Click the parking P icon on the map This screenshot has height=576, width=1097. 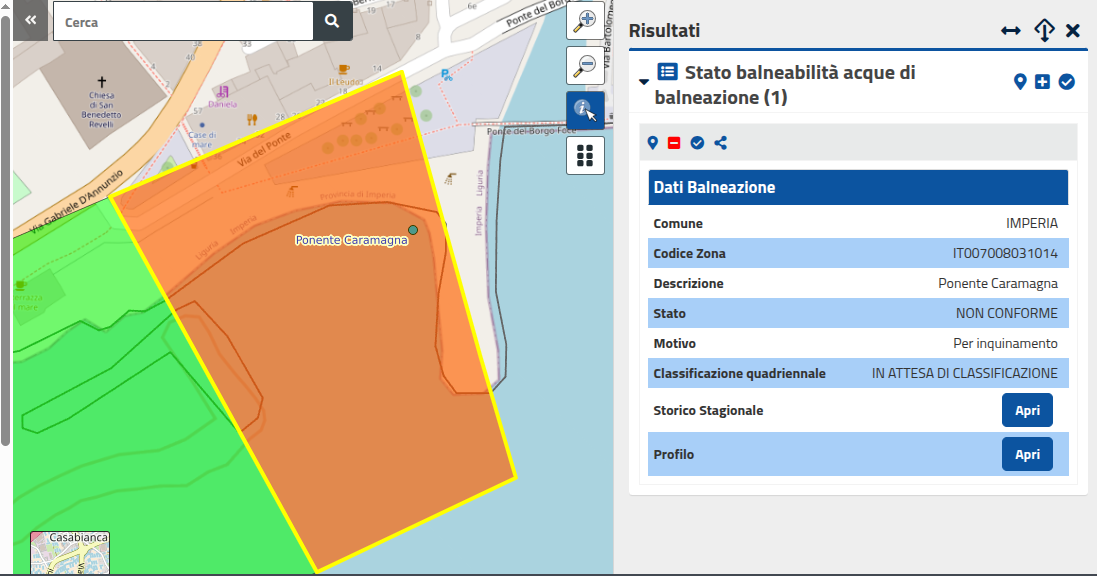click(x=446, y=75)
